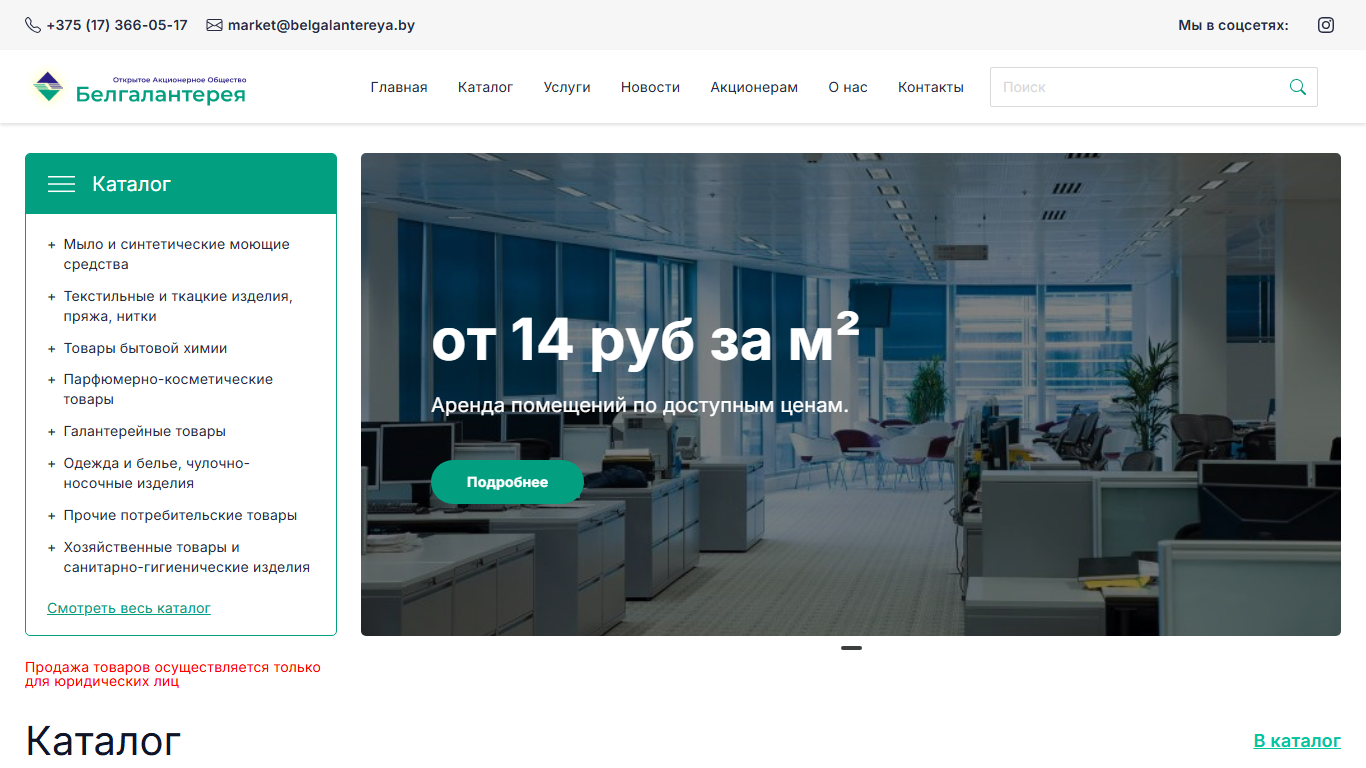Expand plus next to Мыло и синтетические моющие средства
The height and width of the screenshot is (768, 1366).
(52, 245)
